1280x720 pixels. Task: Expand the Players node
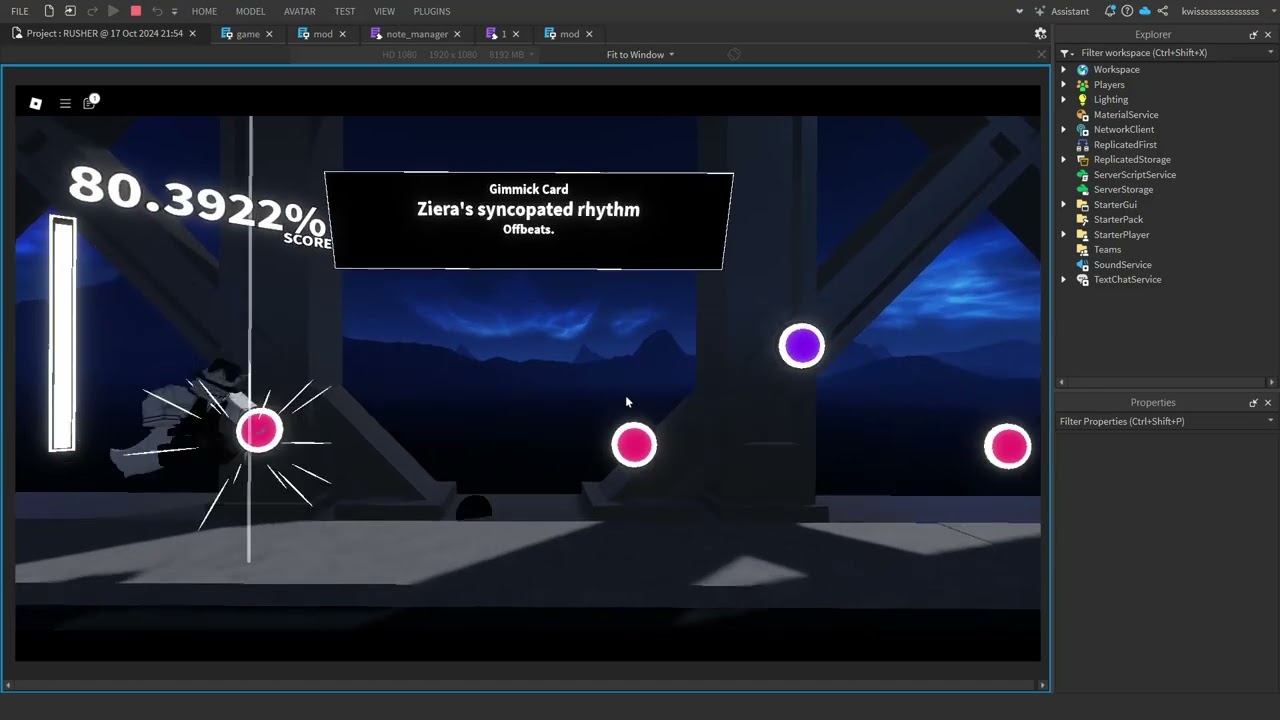coord(1063,85)
